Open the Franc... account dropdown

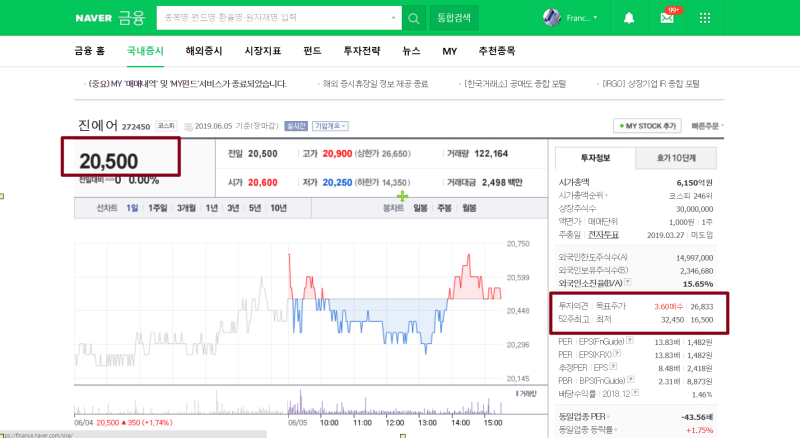(x=582, y=18)
